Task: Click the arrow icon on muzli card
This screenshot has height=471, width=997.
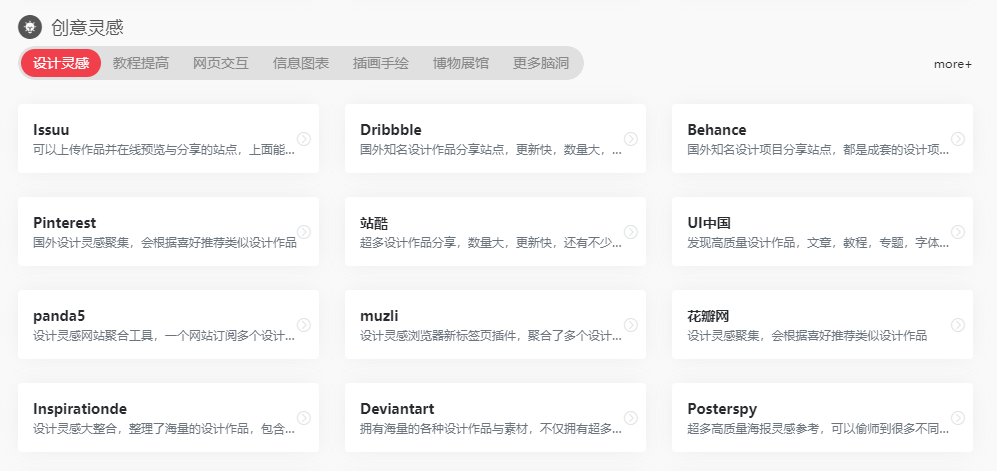Action: point(631,325)
